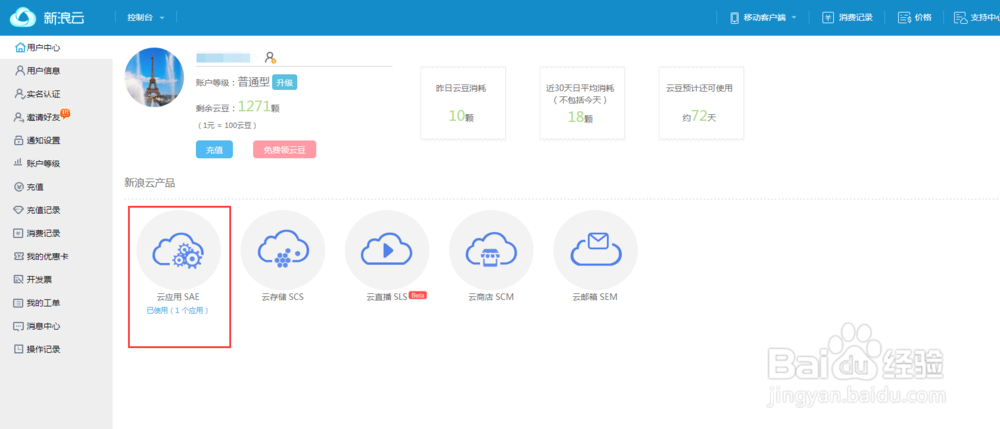Expand the 控制台 dropdown menu
Image resolution: width=1000 pixels, height=429 pixels.
[x=145, y=18]
